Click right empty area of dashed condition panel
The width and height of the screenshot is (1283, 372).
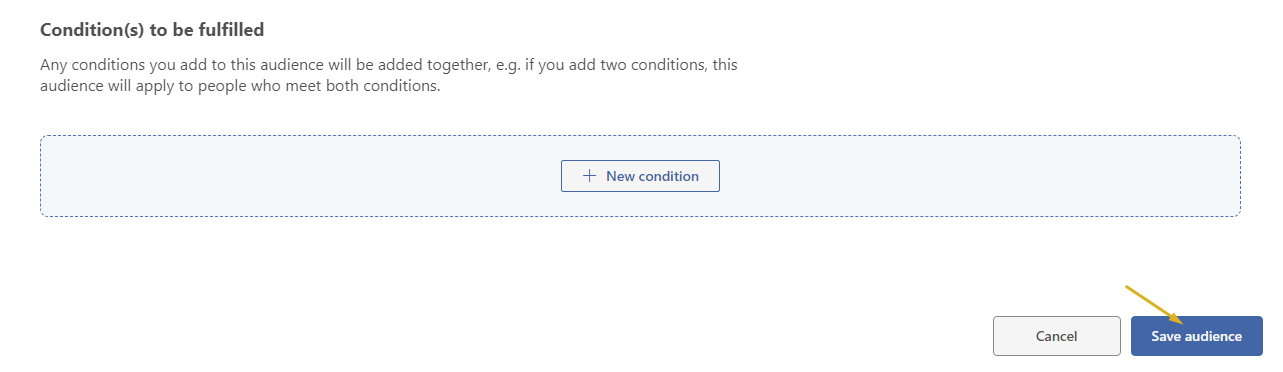[980, 176]
